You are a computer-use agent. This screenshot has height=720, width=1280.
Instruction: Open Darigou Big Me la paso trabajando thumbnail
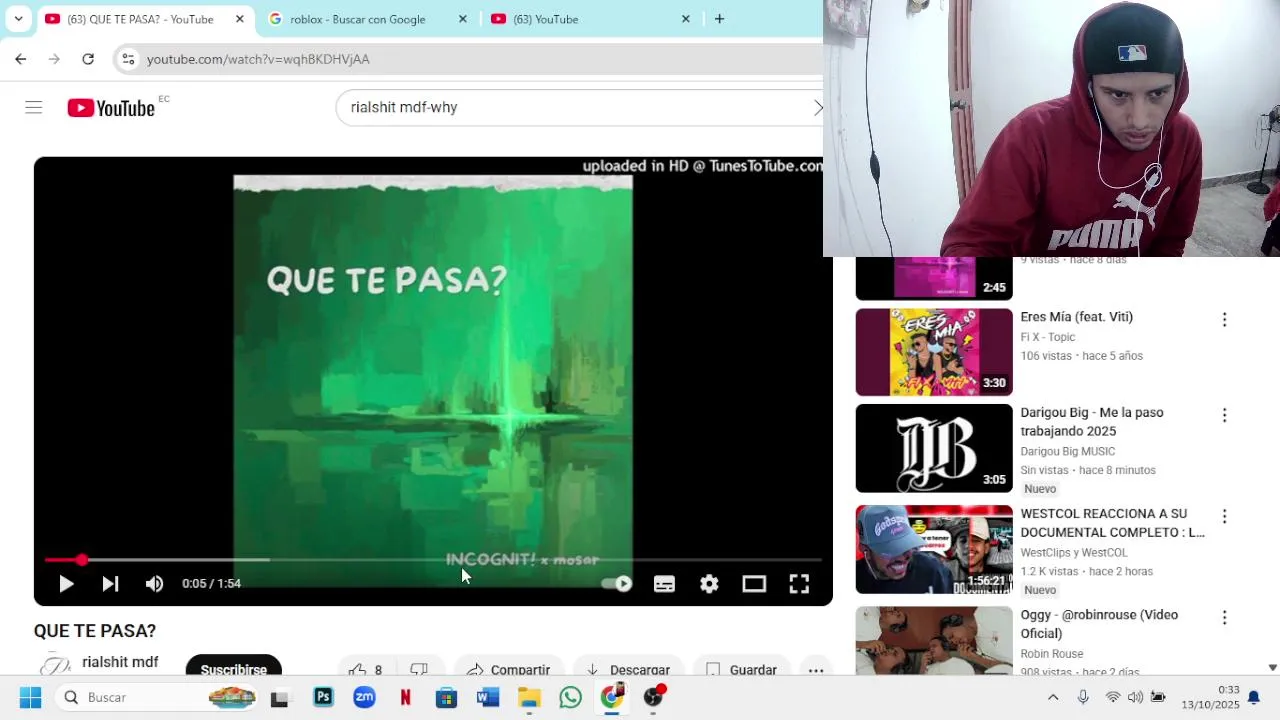click(934, 448)
